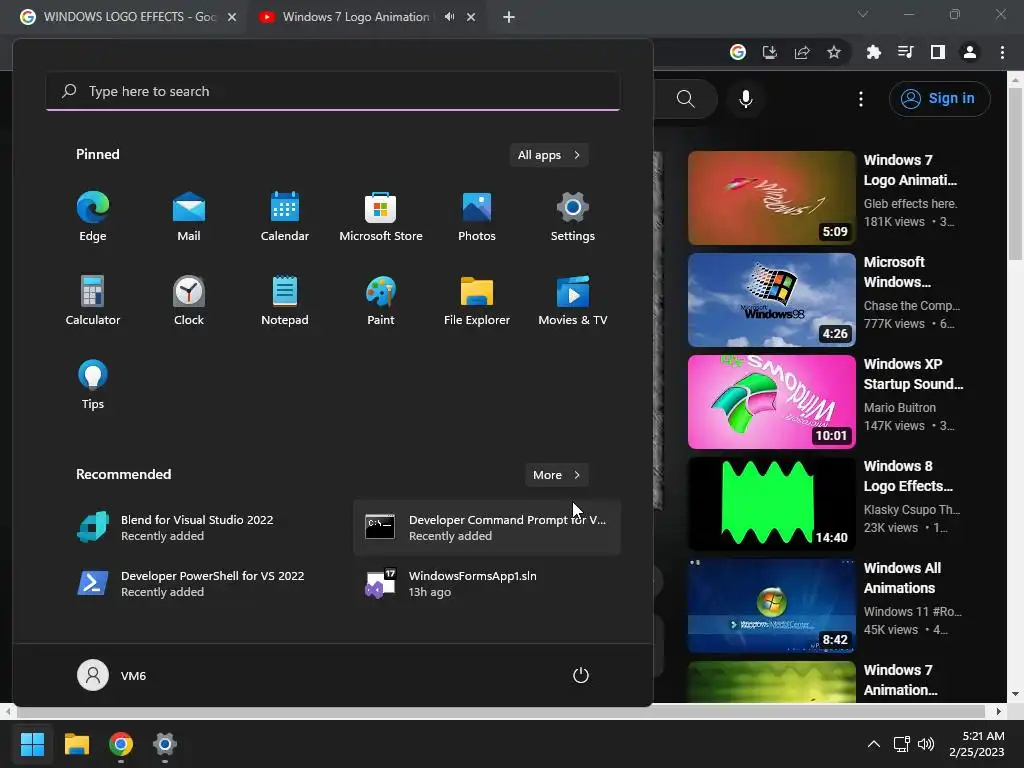
Task: Open a new Chrome tab
Action: (509, 17)
